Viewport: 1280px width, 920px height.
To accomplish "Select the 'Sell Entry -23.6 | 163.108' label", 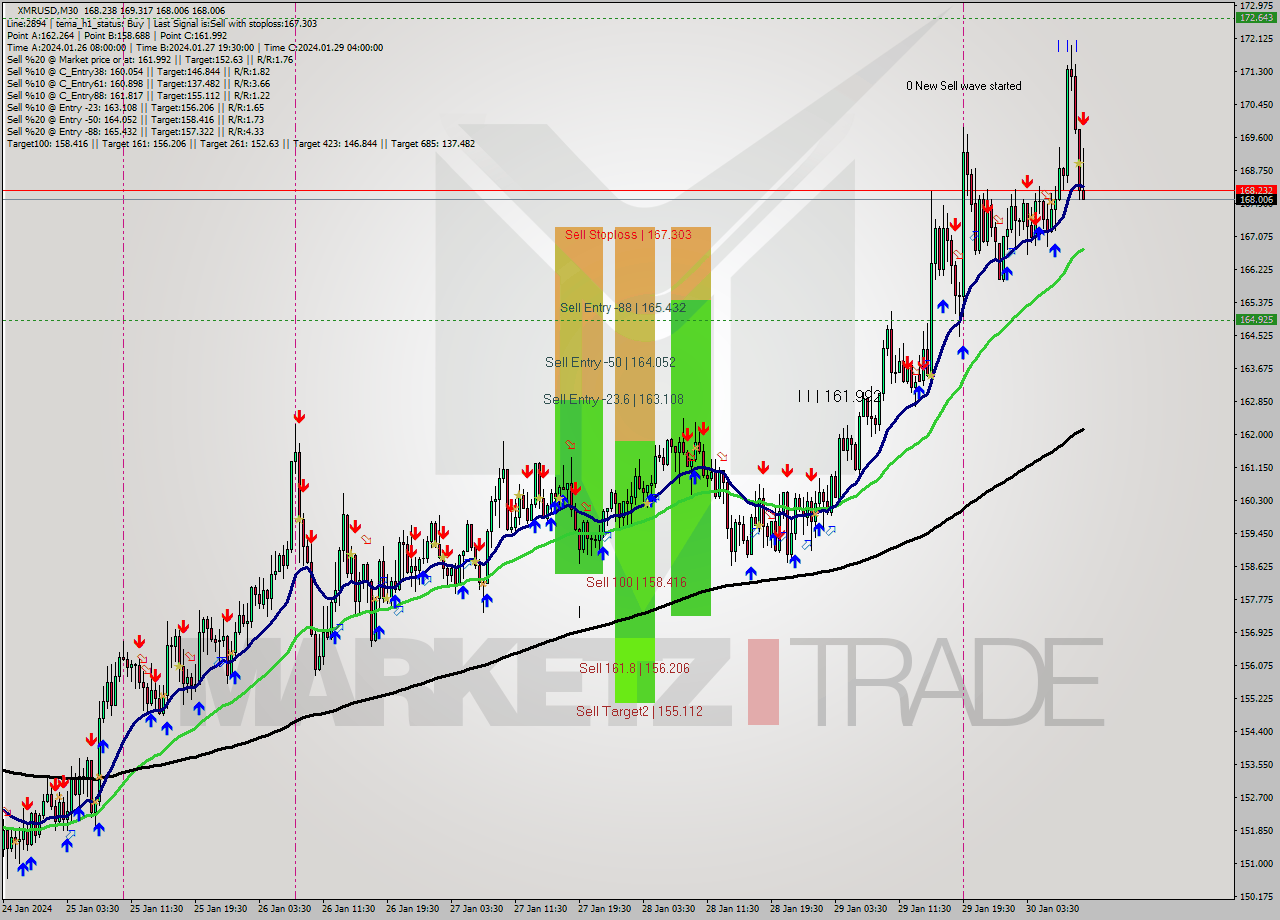I will click(x=613, y=400).
